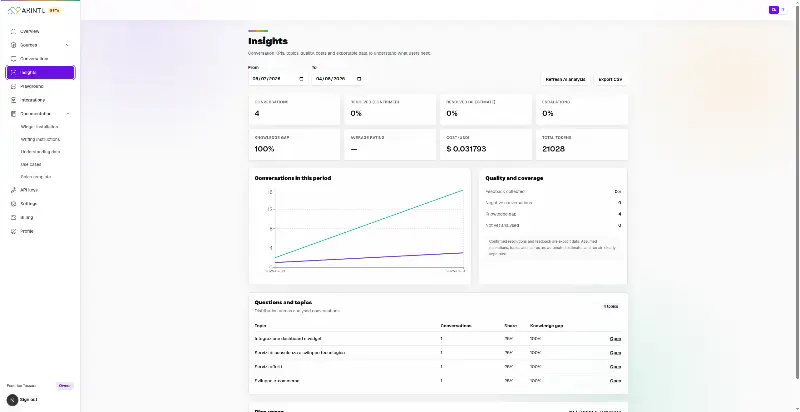This screenshot has width=800, height=412.
Task: Click the 'Questions and topics' heading
Action: [283, 302]
